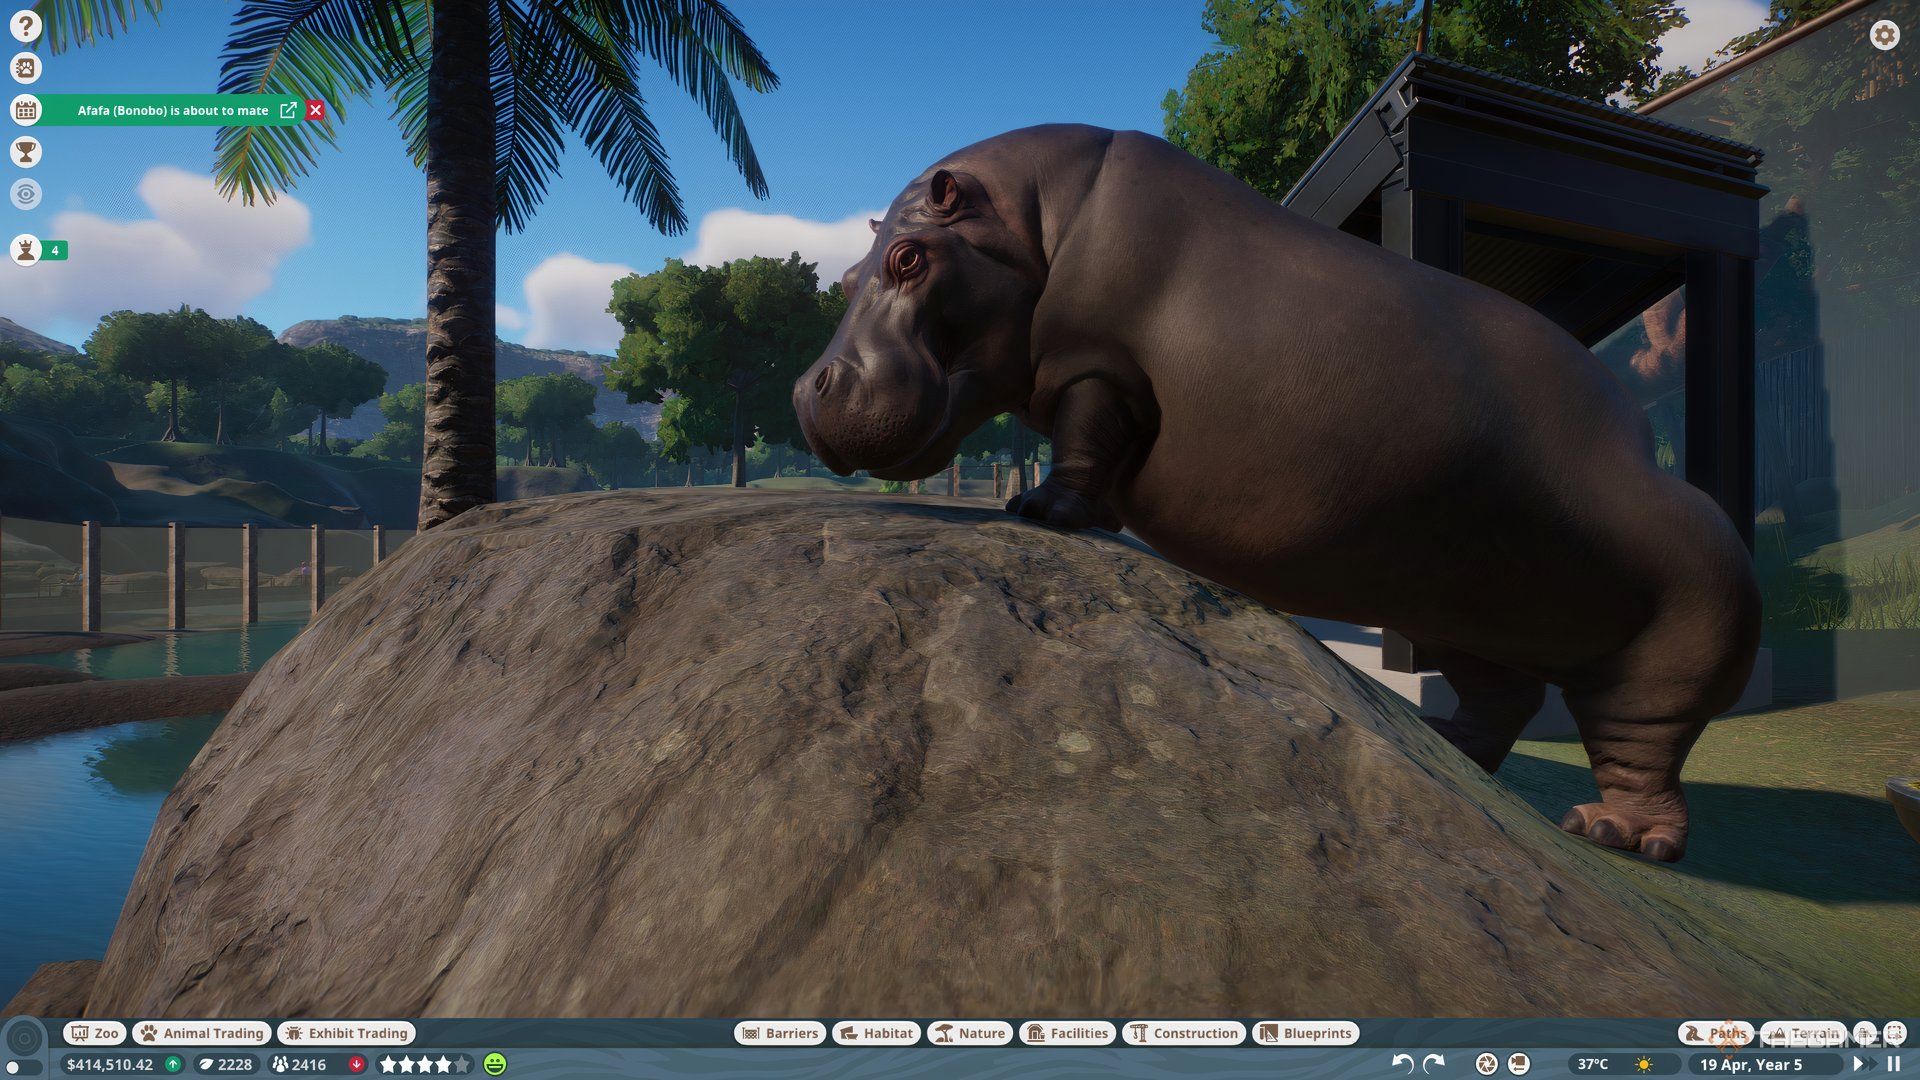The height and width of the screenshot is (1080, 1920).
Task: Open the Zoopedia animal icon
Action: coord(26,68)
